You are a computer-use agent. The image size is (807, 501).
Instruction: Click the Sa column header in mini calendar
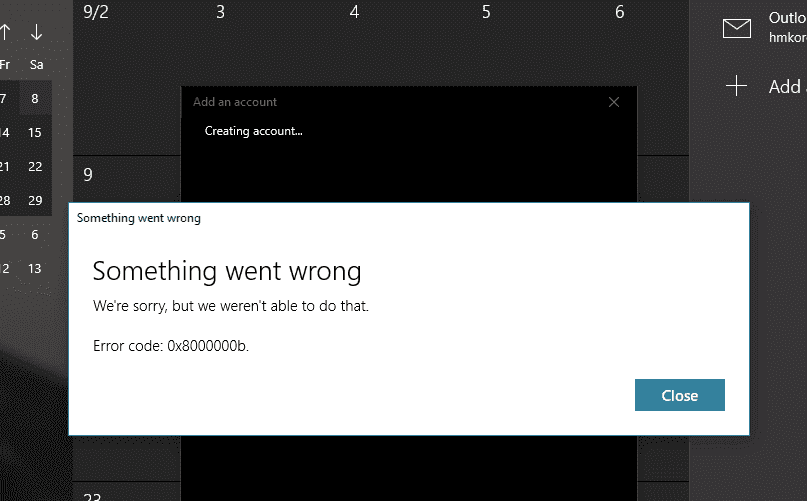coord(36,65)
